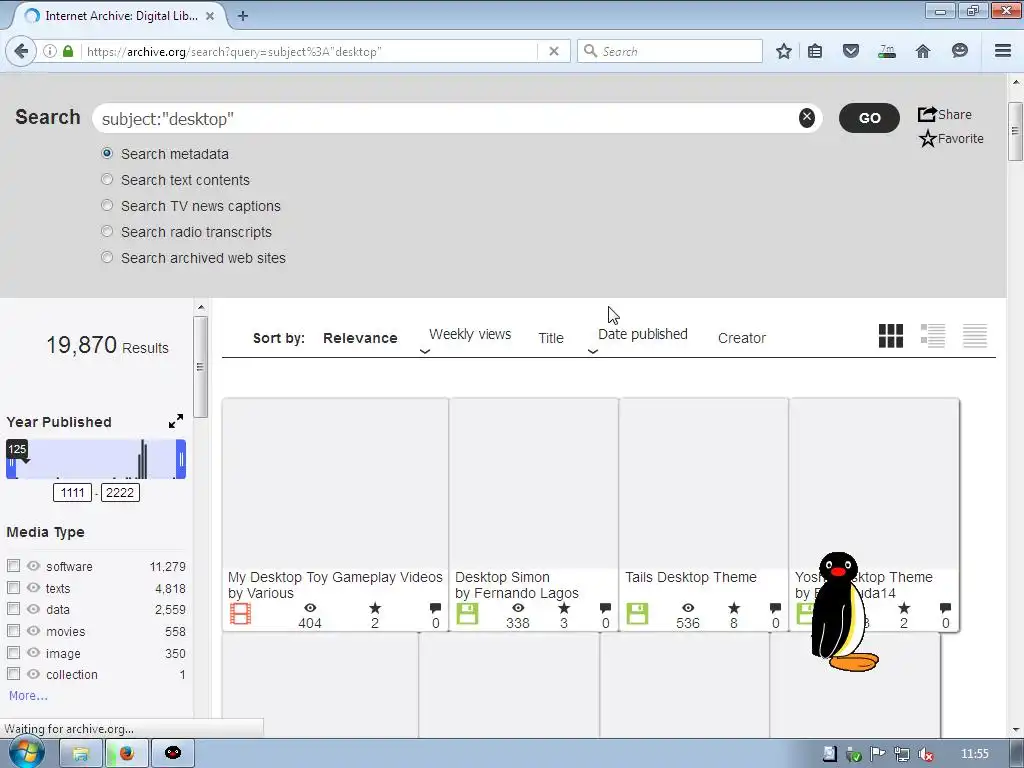
Task: Click the year 2222 end field
Action: pyautogui.click(x=120, y=492)
